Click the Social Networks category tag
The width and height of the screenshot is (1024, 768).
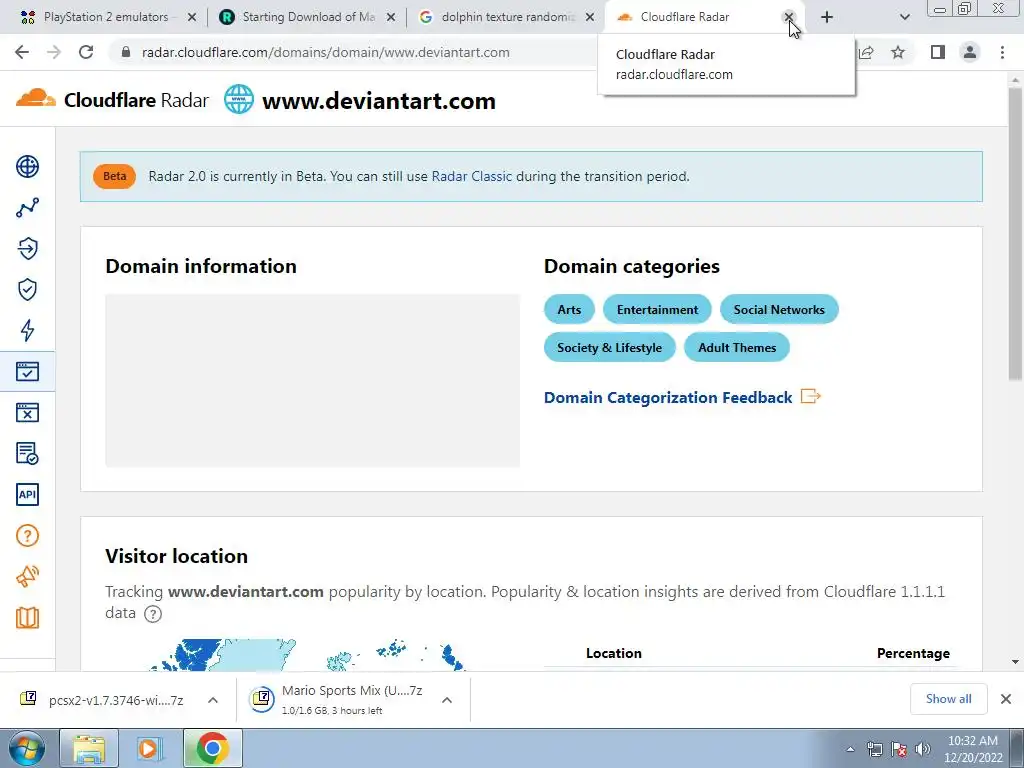(x=779, y=310)
